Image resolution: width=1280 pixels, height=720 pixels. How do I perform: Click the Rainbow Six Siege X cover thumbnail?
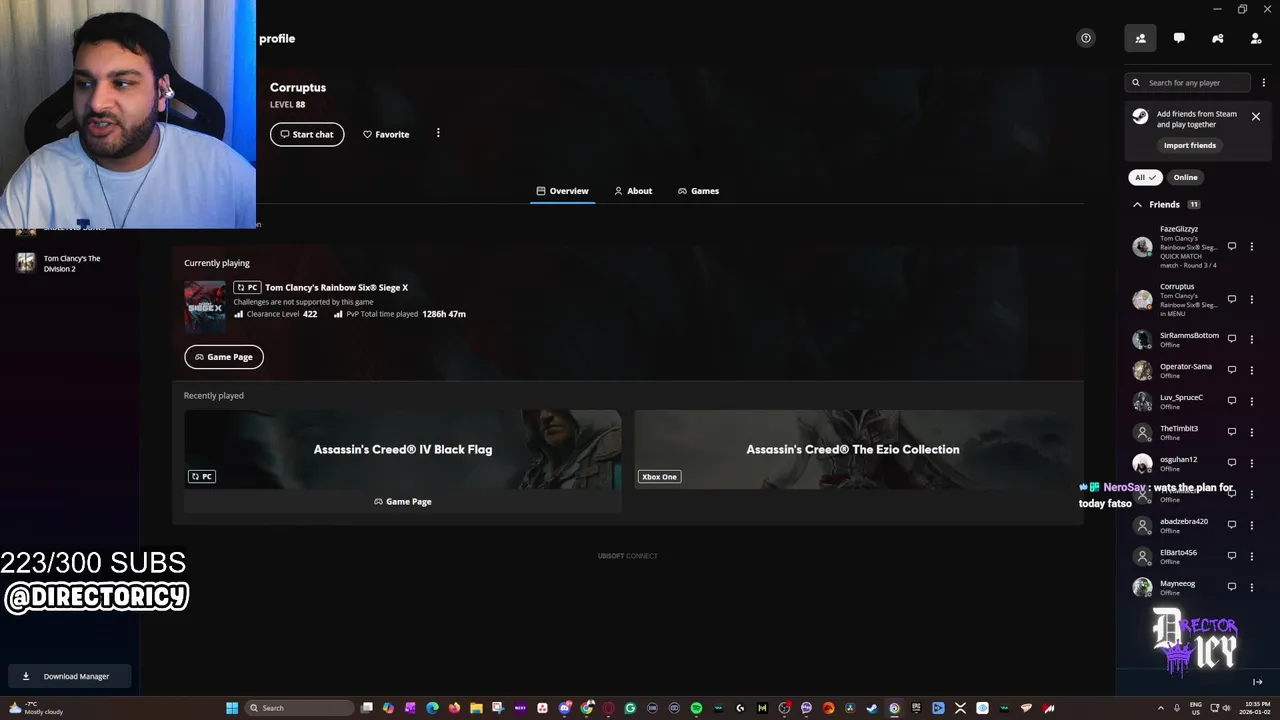205,307
